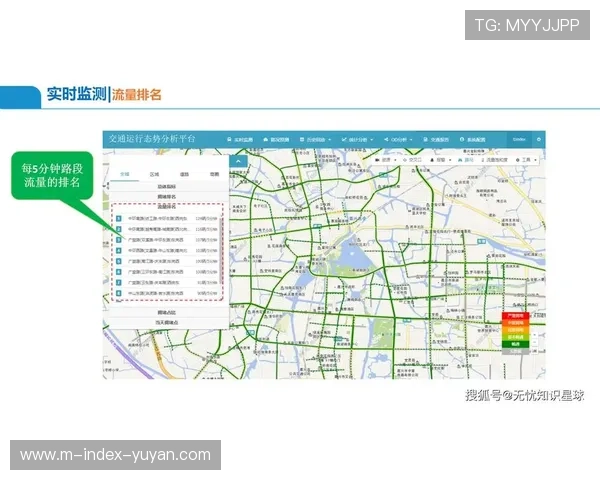Click the rank 4 badge in the flow ranking
This screenshot has width=600, height=480.
[x=119, y=251]
